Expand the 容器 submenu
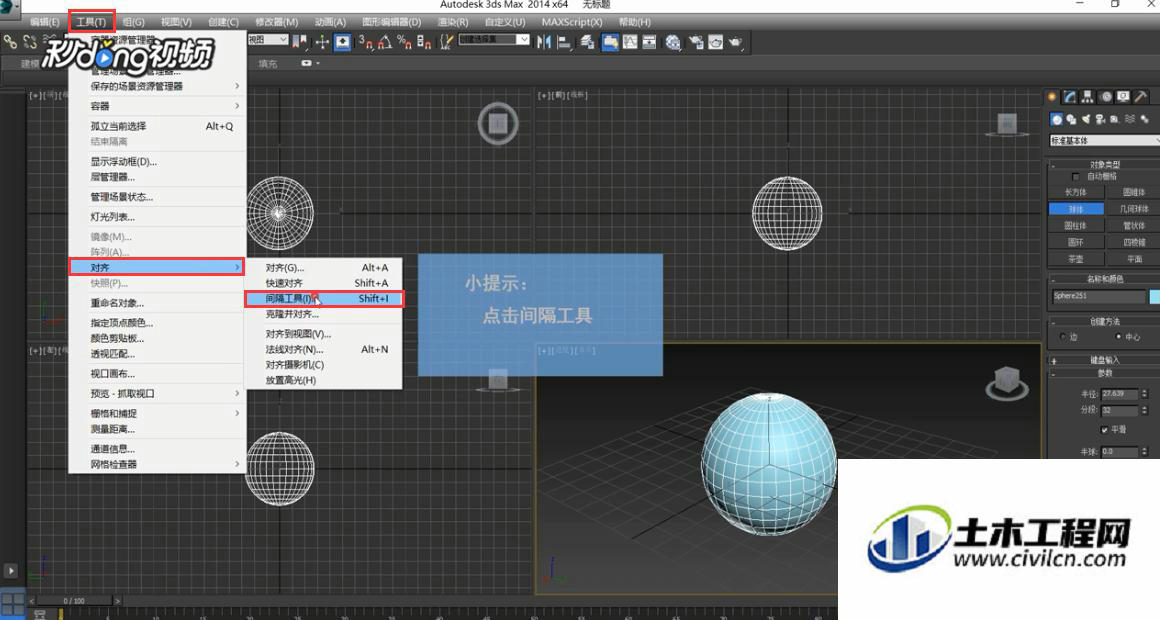 pos(157,107)
